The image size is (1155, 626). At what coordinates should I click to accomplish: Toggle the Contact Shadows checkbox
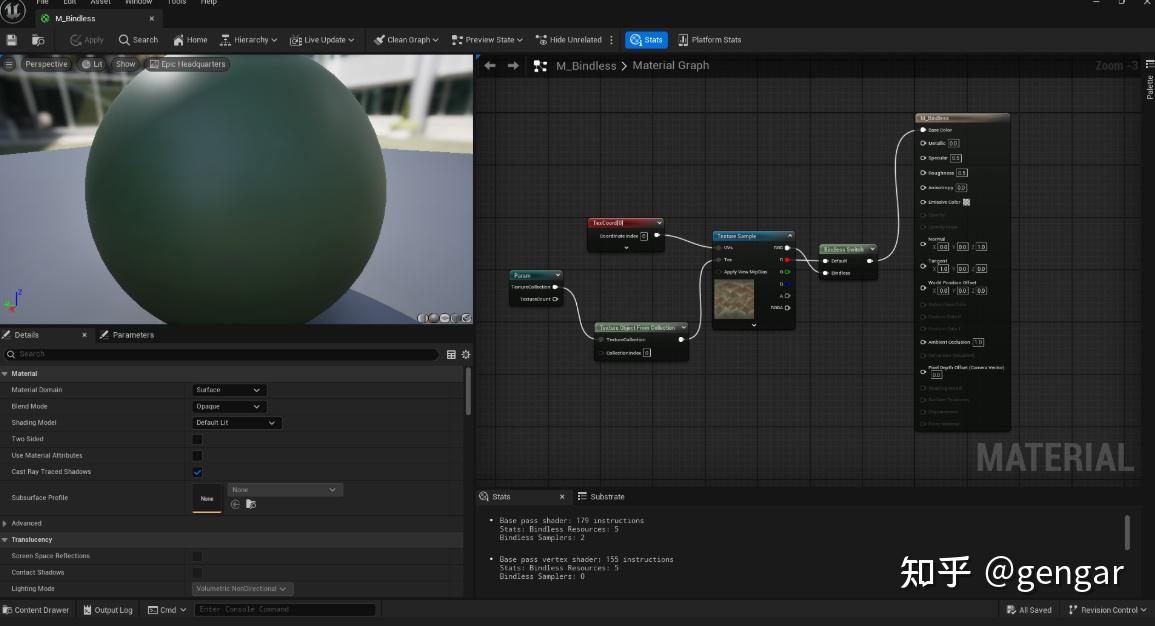(x=197, y=572)
